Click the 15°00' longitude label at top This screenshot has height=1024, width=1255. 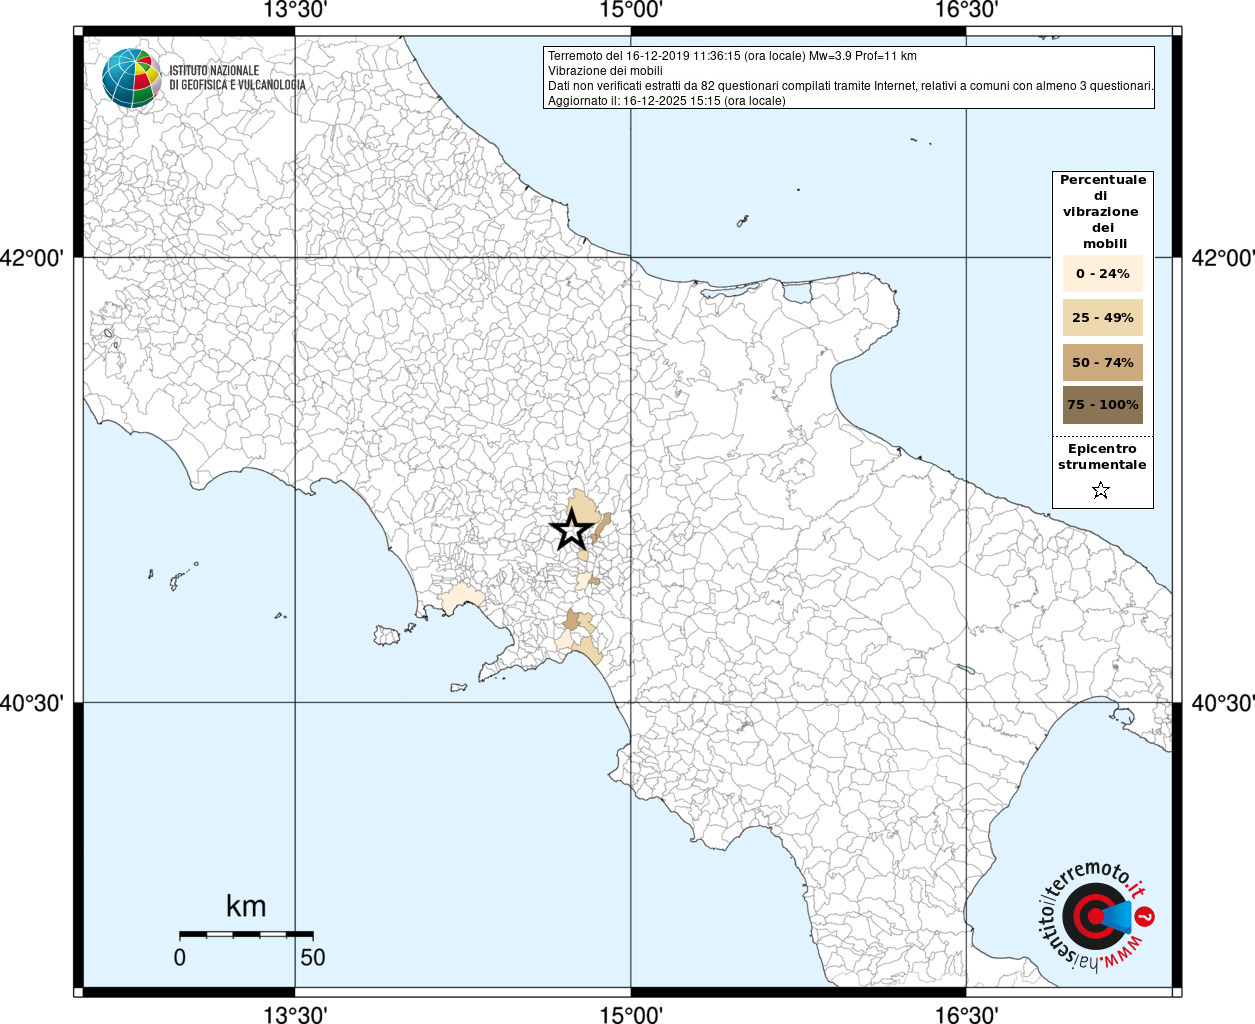[x=631, y=11]
